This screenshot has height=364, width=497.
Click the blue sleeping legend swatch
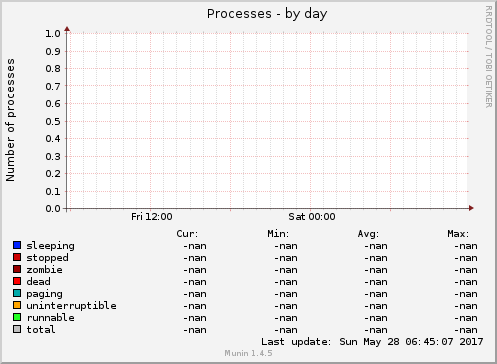click(x=17, y=245)
